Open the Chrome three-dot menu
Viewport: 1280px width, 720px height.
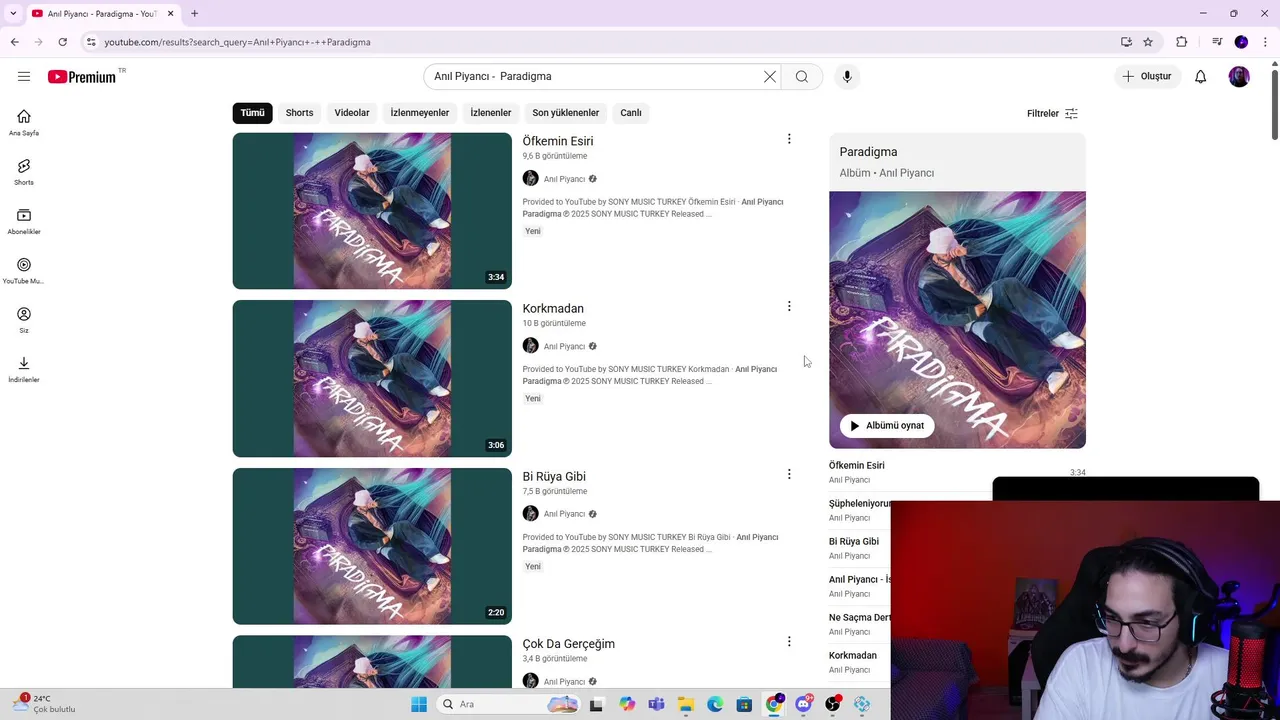1265,42
